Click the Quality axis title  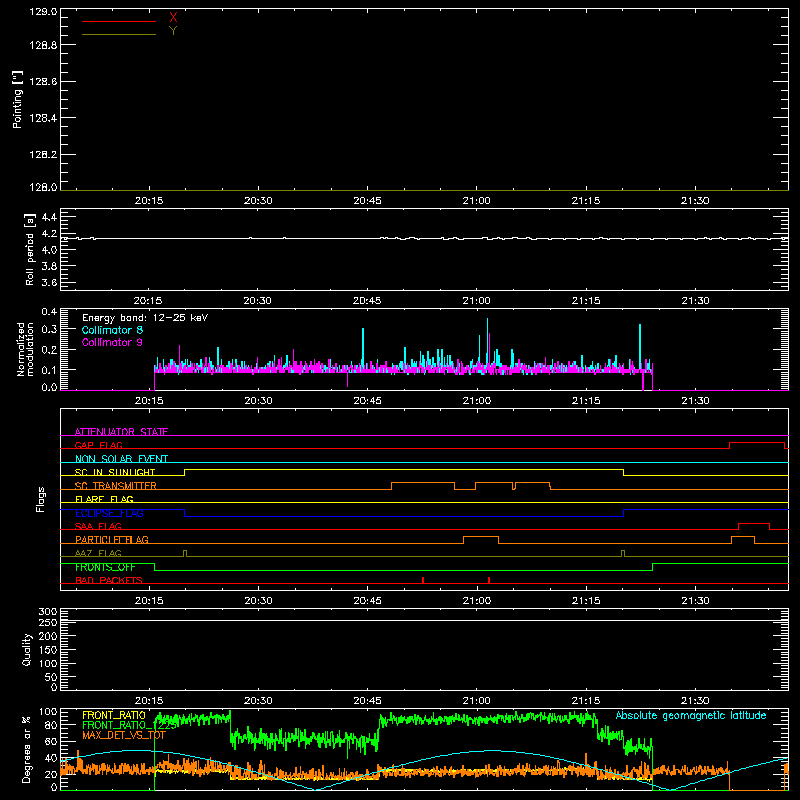(27, 649)
